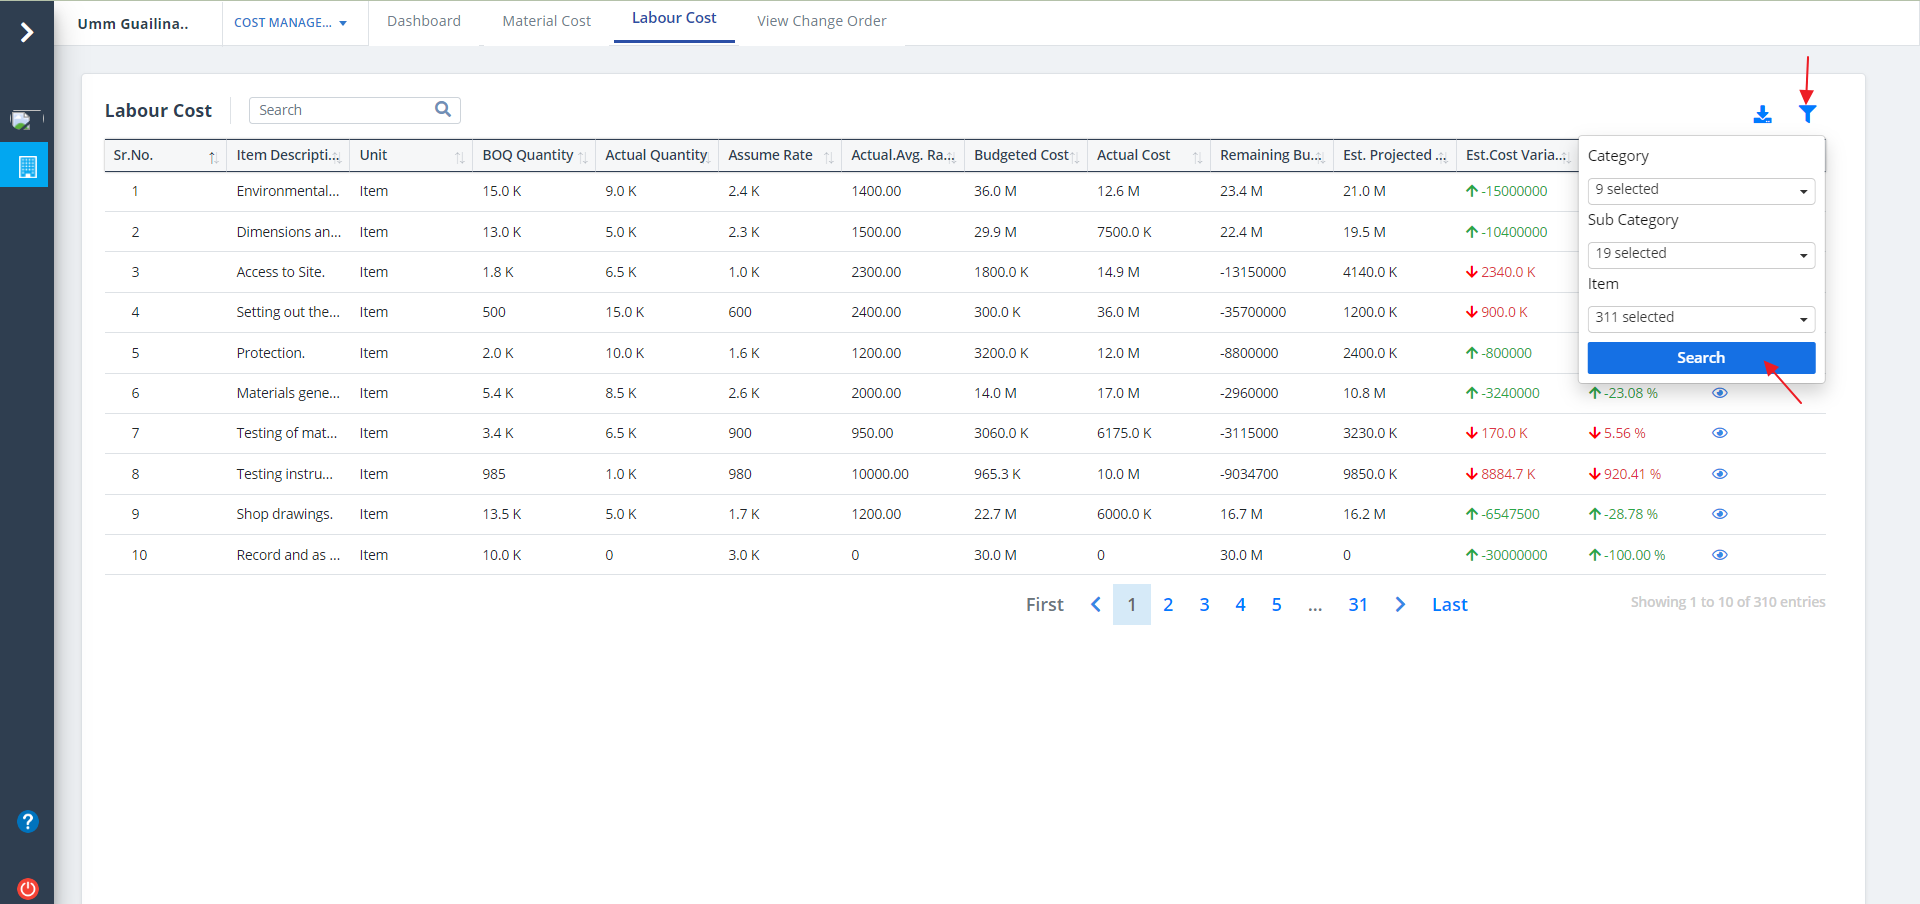This screenshot has width=1920, height=904.
Task: Expand the left sidebar chevron
Action: pos(27,33)
